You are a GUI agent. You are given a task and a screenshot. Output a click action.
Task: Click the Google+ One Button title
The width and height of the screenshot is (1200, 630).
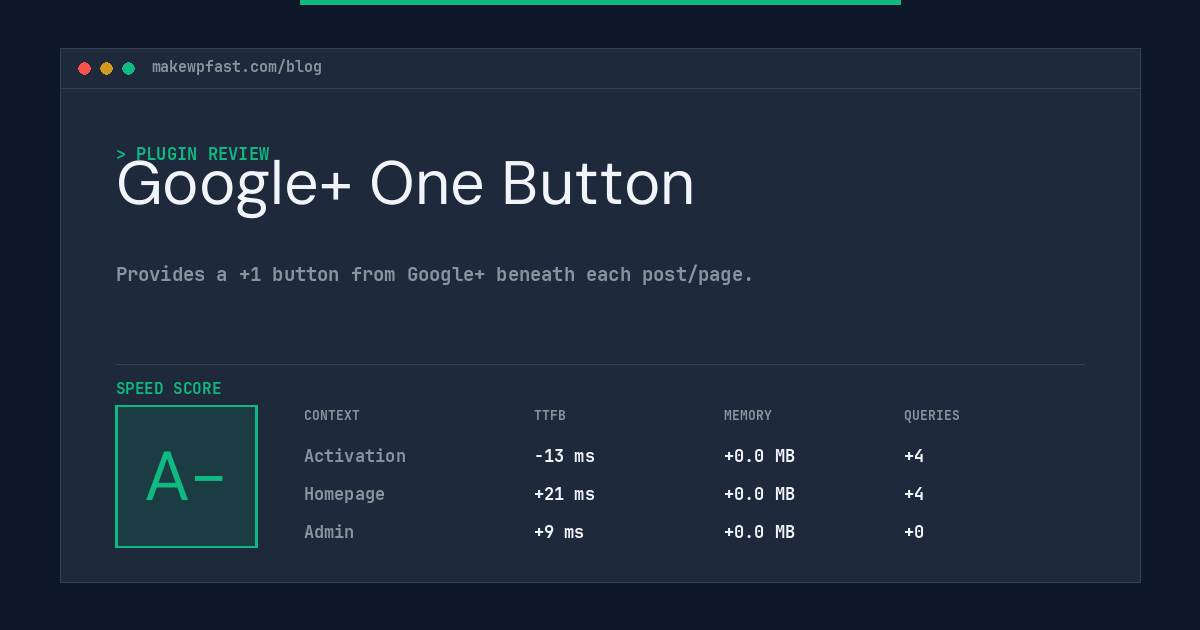(x=405, y=184)
